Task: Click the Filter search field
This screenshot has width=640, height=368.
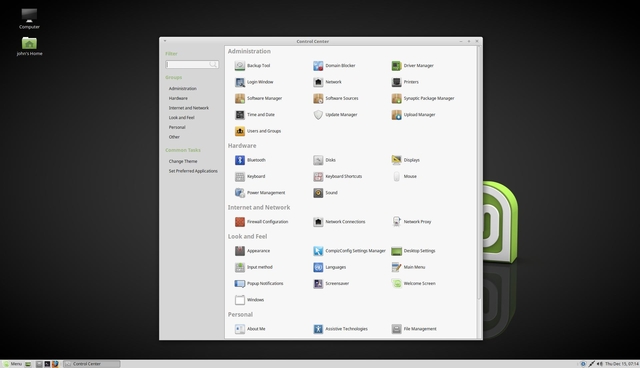Action: point(192,64)
